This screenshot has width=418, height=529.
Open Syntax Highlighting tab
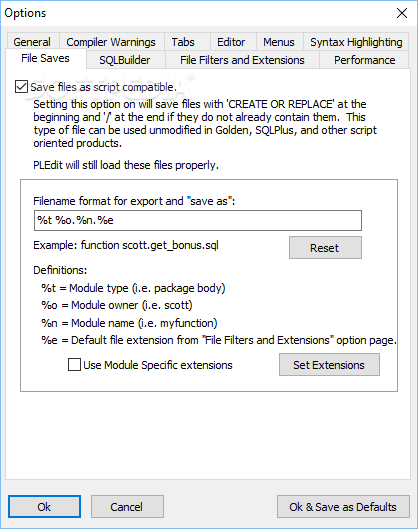(x=356, y=42)
